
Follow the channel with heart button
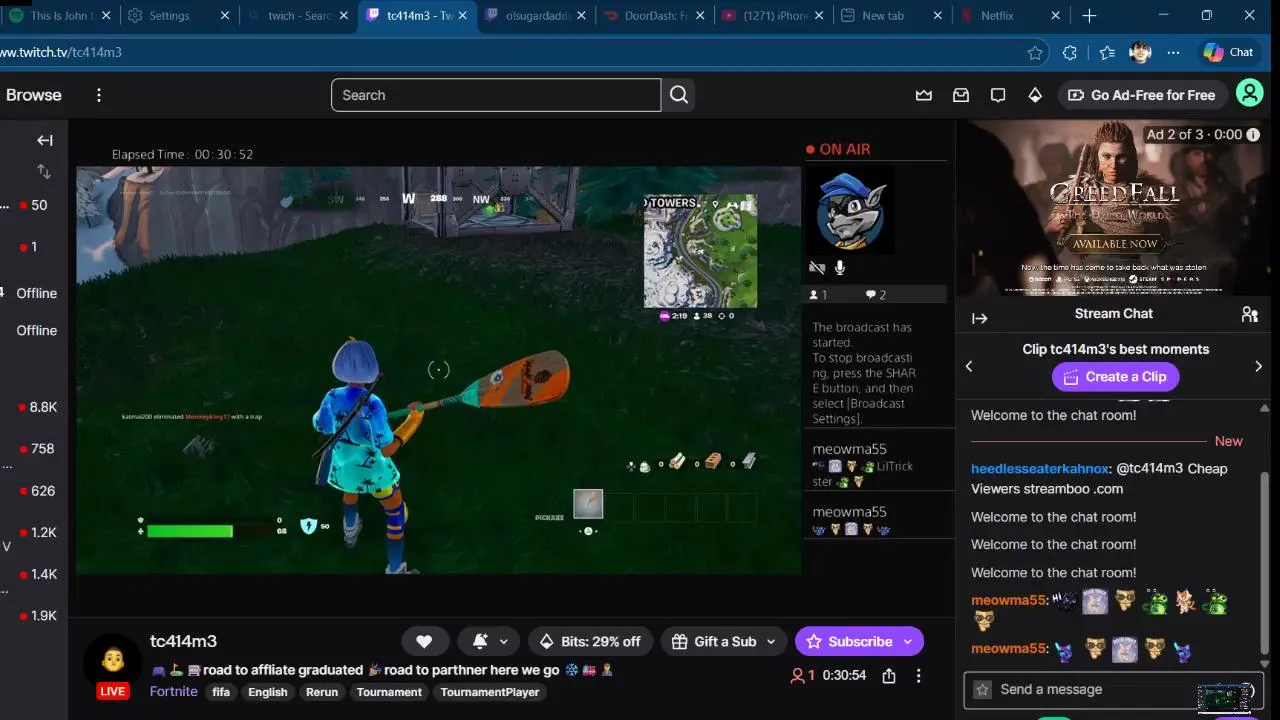pyautogui.click(x=424, y=641)
